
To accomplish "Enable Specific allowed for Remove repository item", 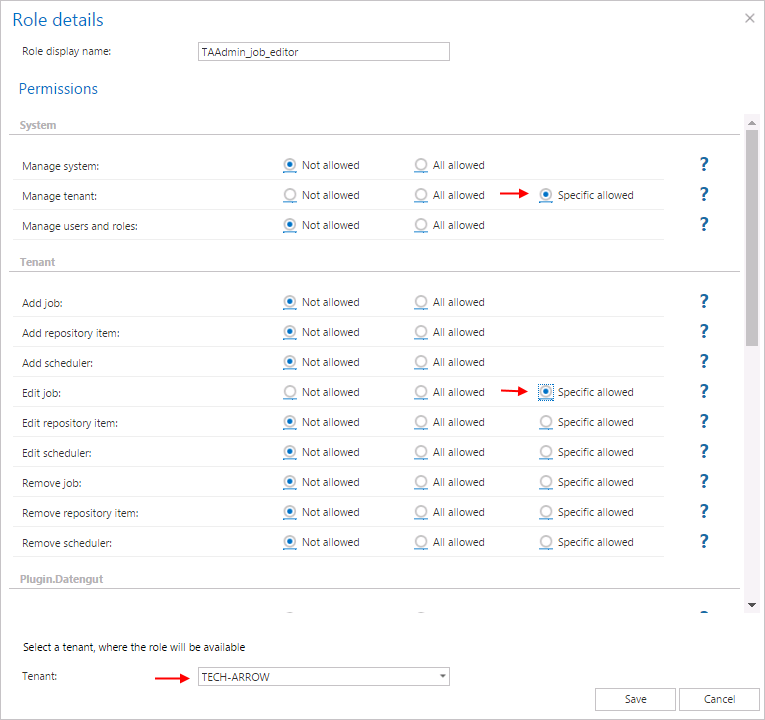I will (546, 512).
